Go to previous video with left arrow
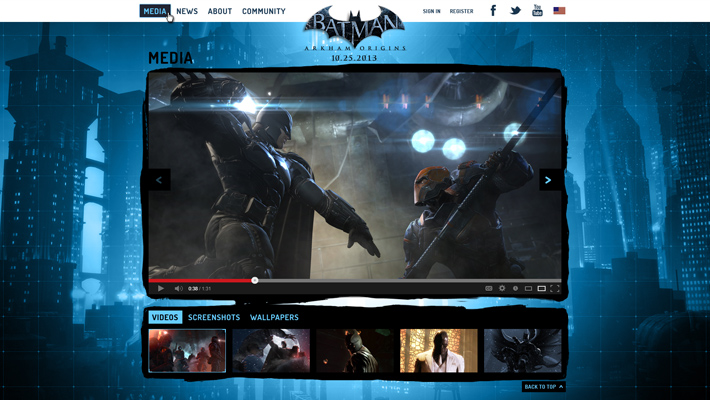This screenshot has height=400, width=710. tap(159, 180)
